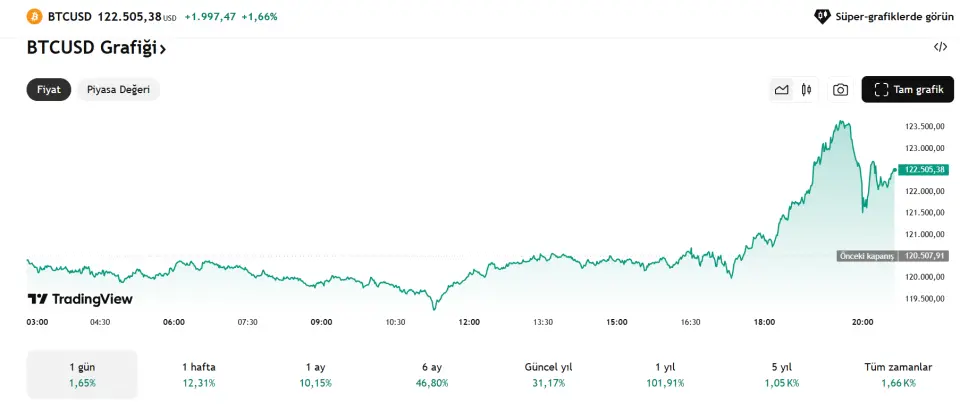The width and height of the screenshot is (960, 411).
Task: Open the embed code icon
Action: [x=940, y=47]
